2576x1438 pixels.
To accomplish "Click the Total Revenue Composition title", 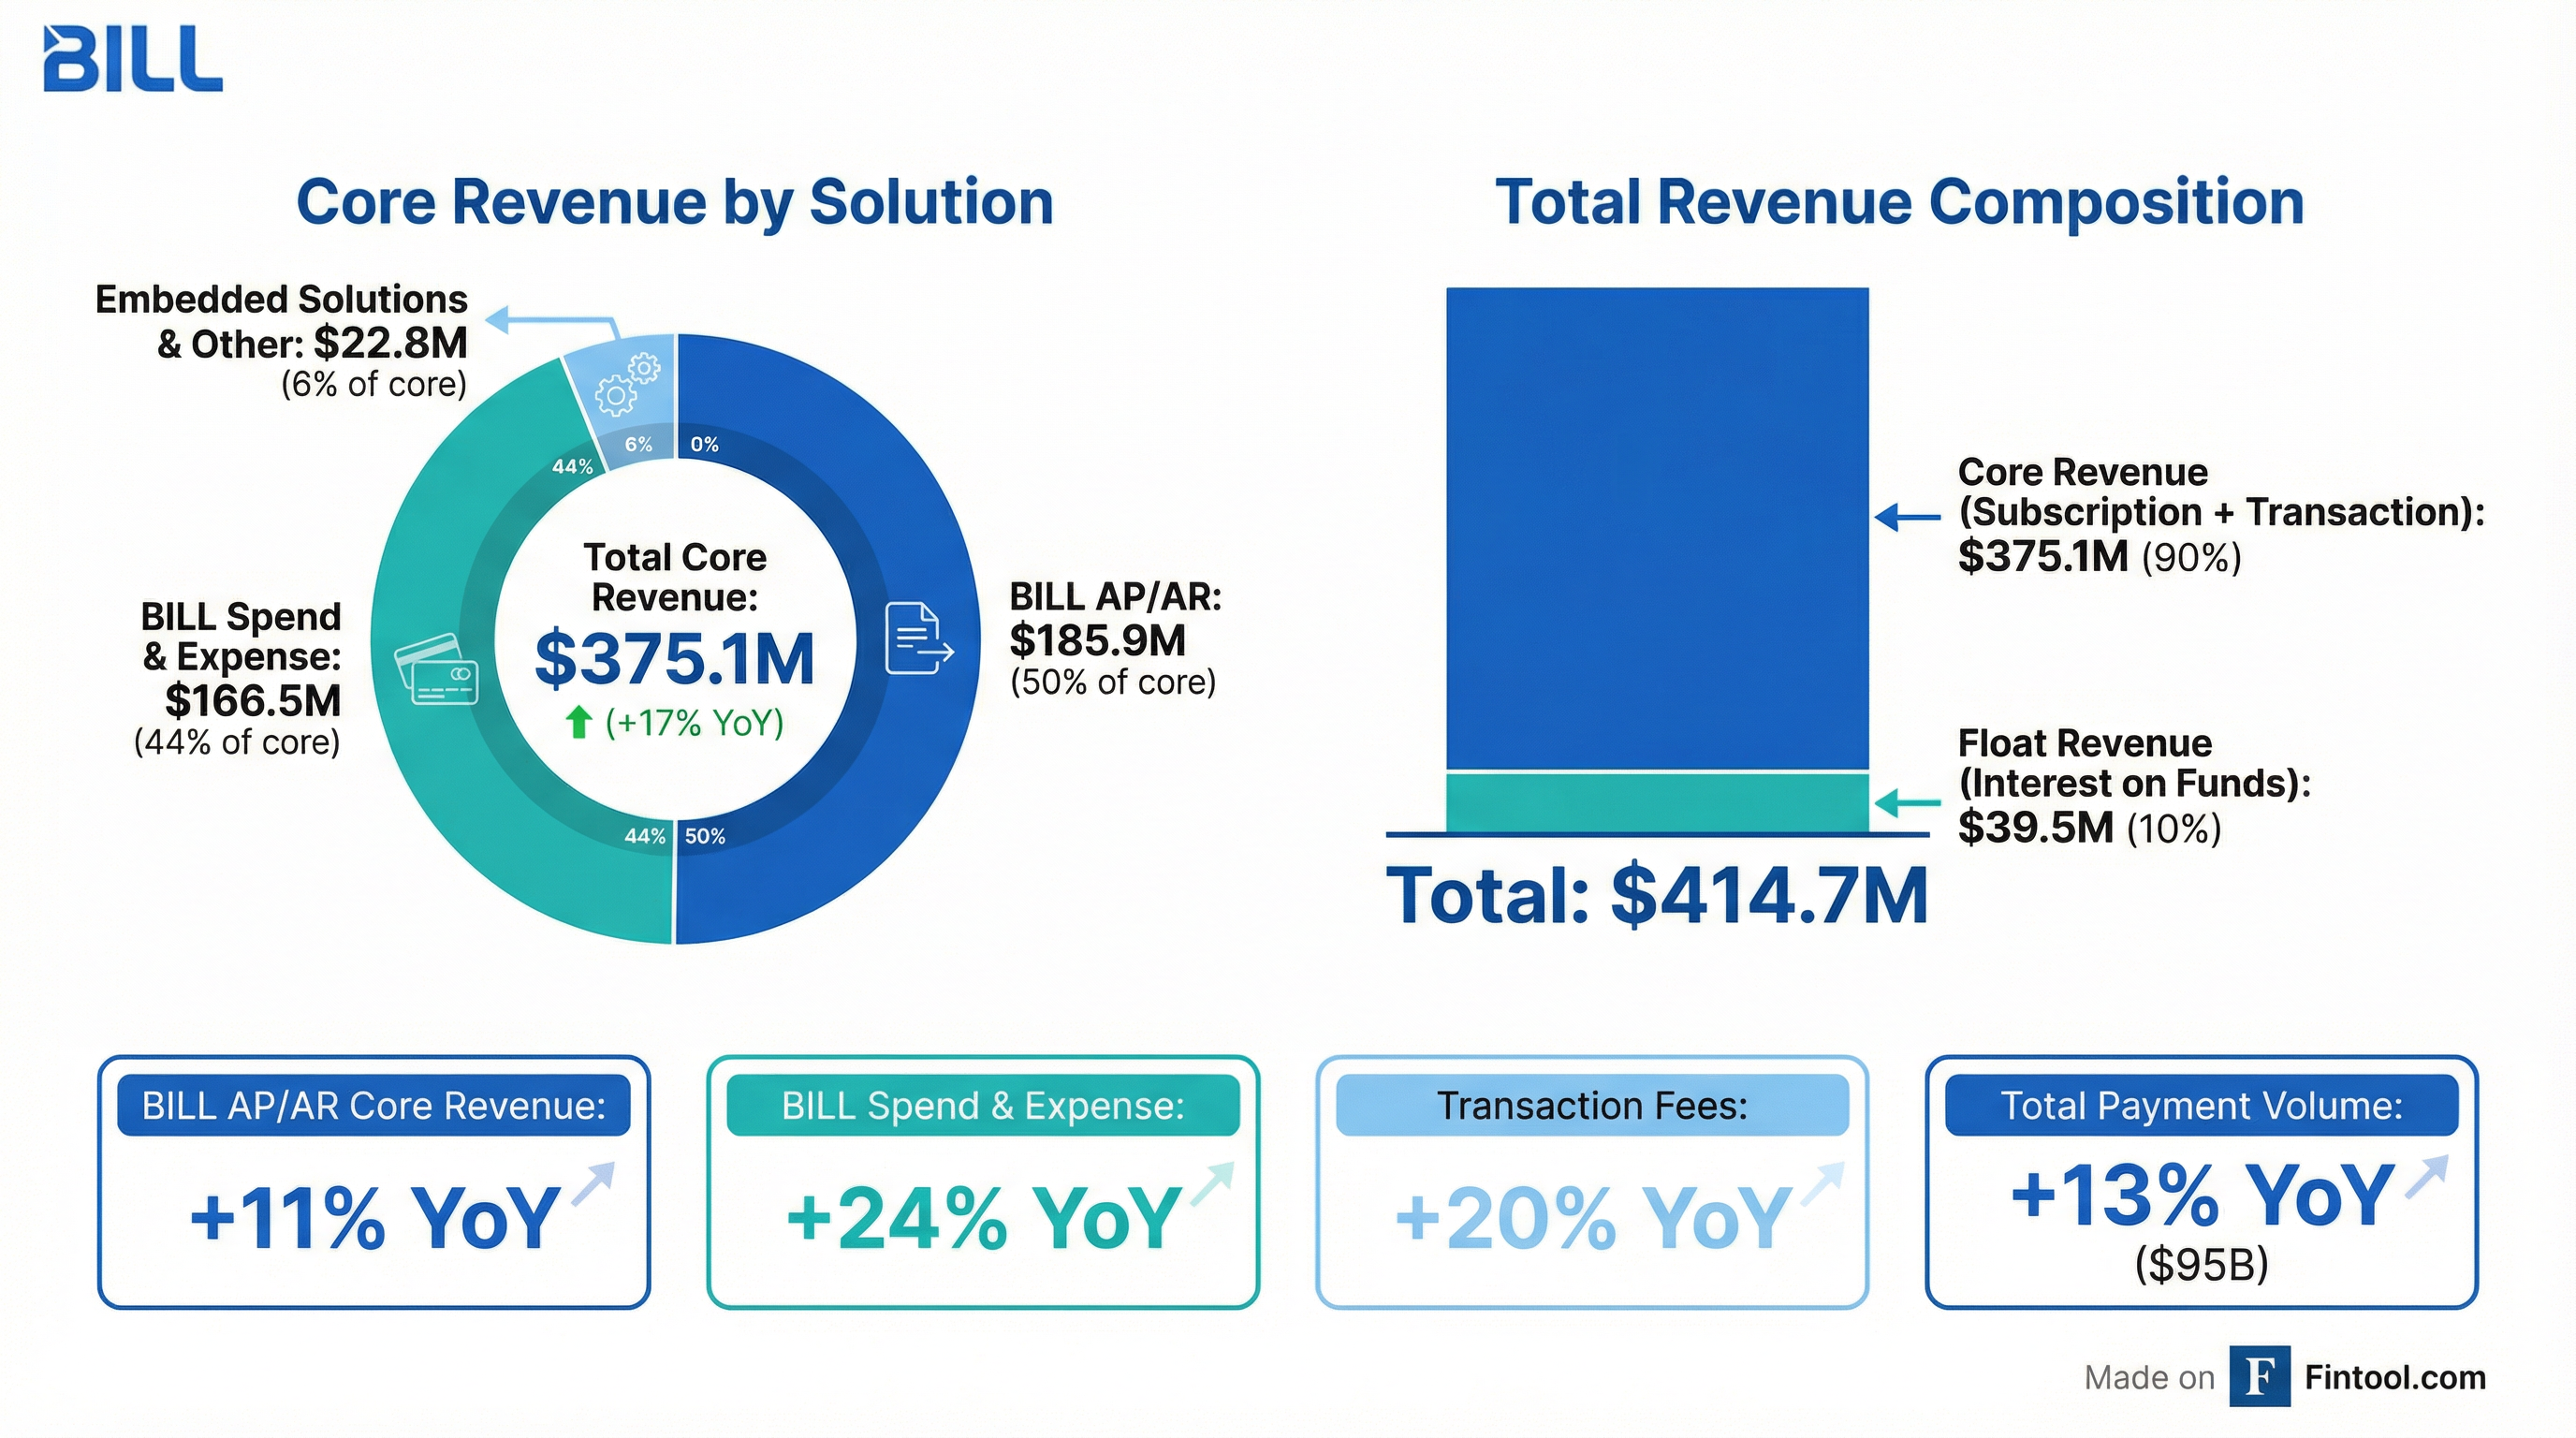I will (x=1900, y=202).
